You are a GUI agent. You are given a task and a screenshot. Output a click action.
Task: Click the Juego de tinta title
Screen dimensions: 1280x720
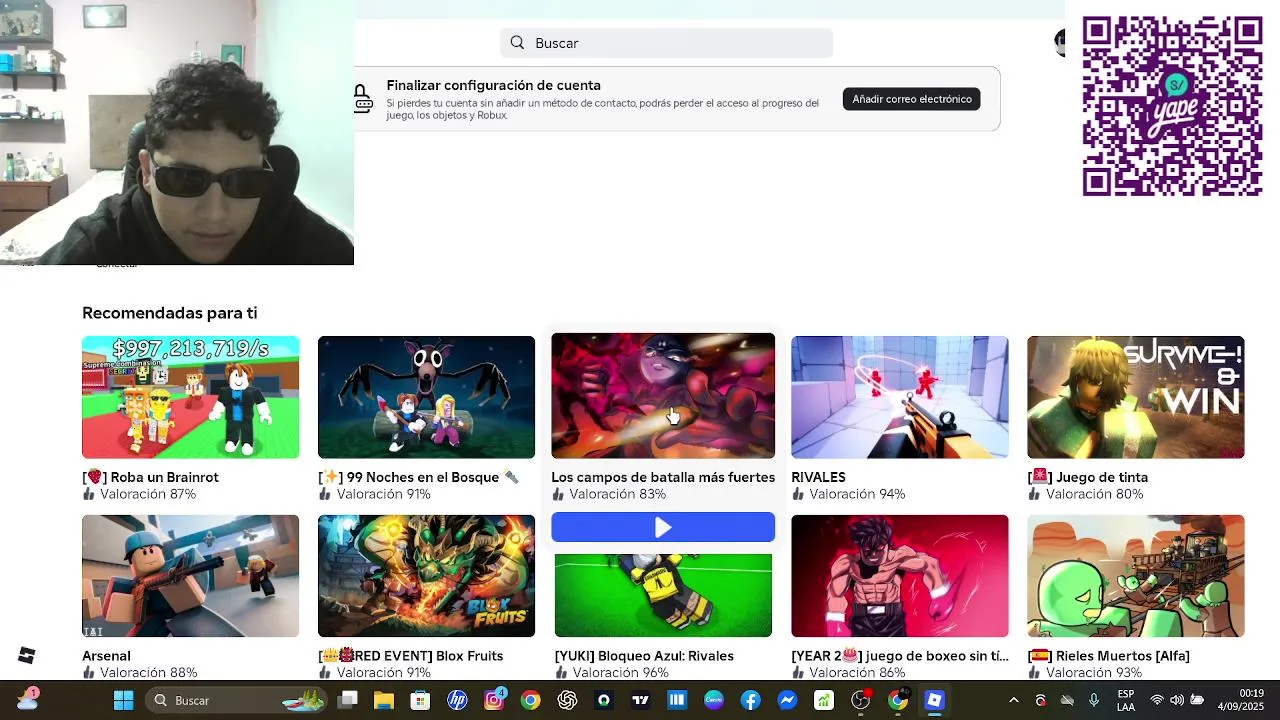click(1087, 477)
